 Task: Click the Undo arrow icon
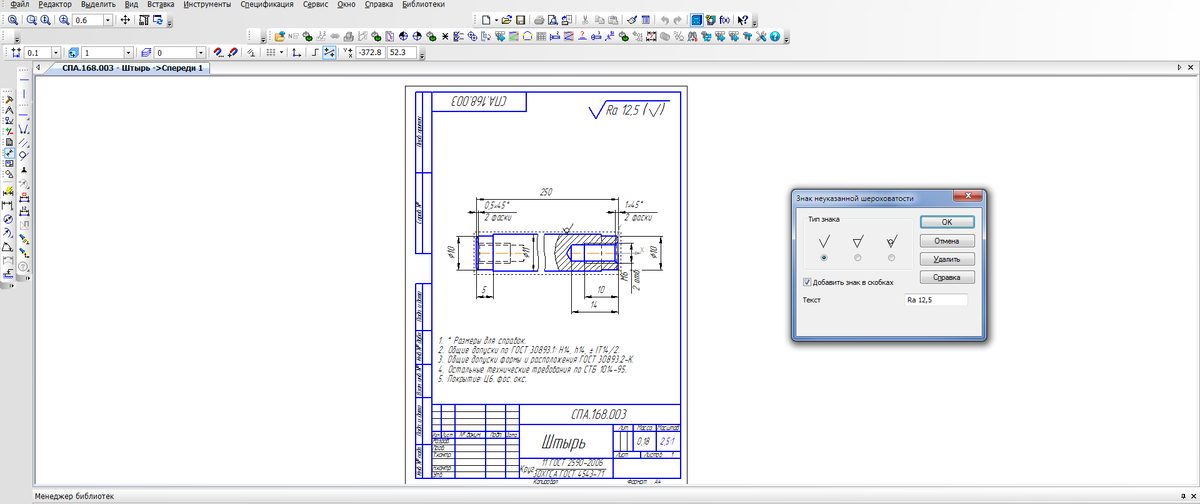(665, 20)
